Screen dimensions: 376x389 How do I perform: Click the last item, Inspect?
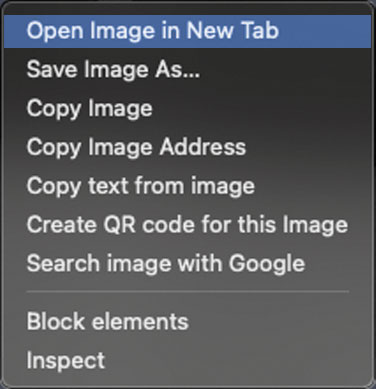coord(188,360)
